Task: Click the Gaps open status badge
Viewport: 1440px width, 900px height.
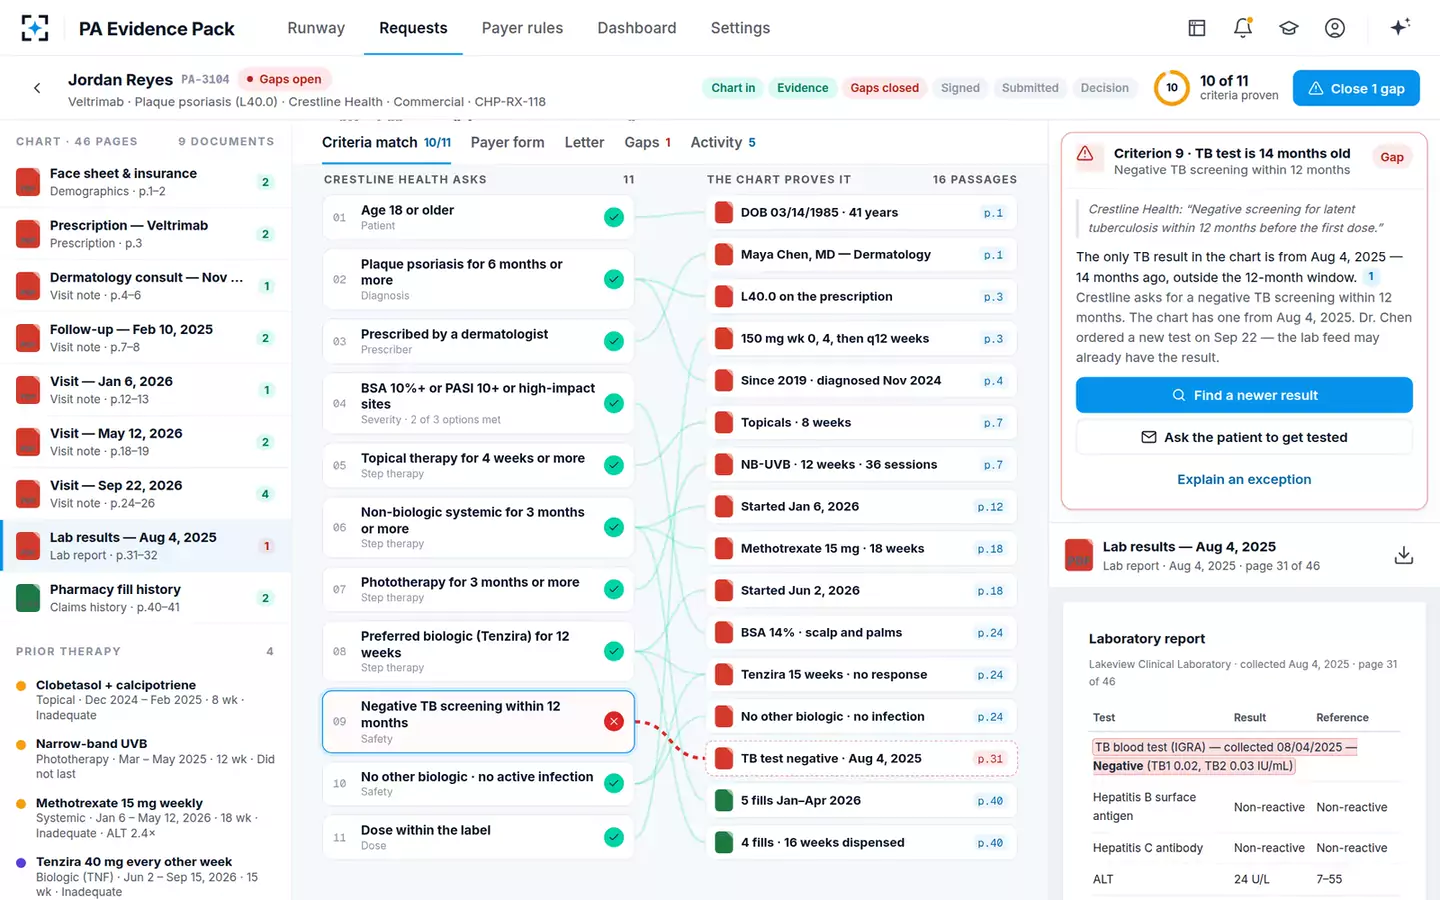Action: (x=284, y=79)
